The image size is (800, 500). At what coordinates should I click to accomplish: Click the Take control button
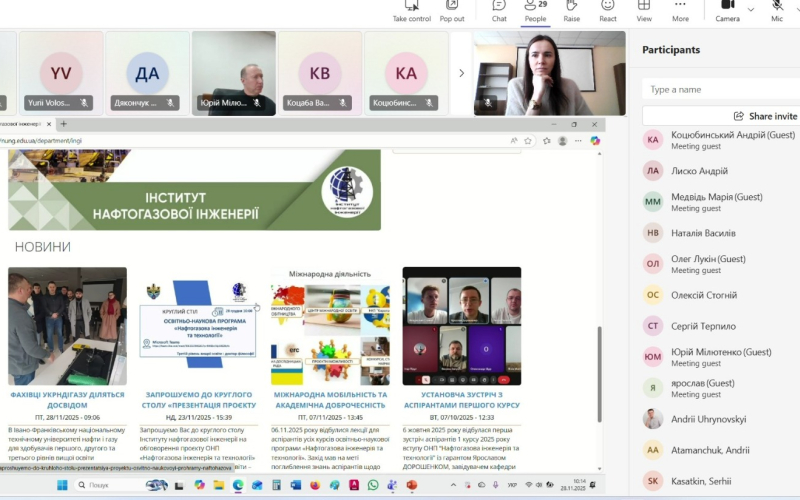click(x=412, y=10)
